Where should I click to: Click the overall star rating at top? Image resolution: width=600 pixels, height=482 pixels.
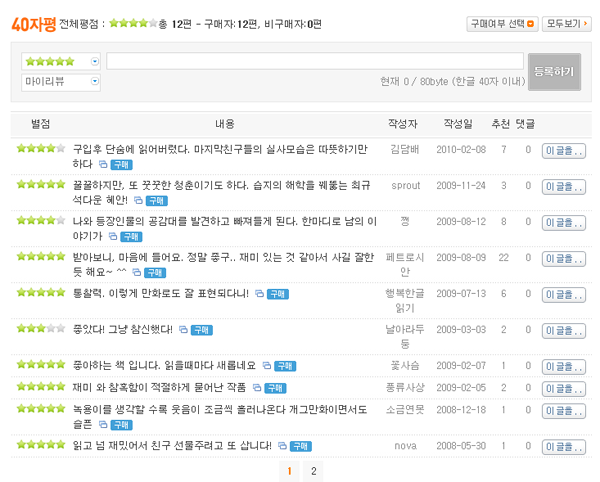[133, 23]
